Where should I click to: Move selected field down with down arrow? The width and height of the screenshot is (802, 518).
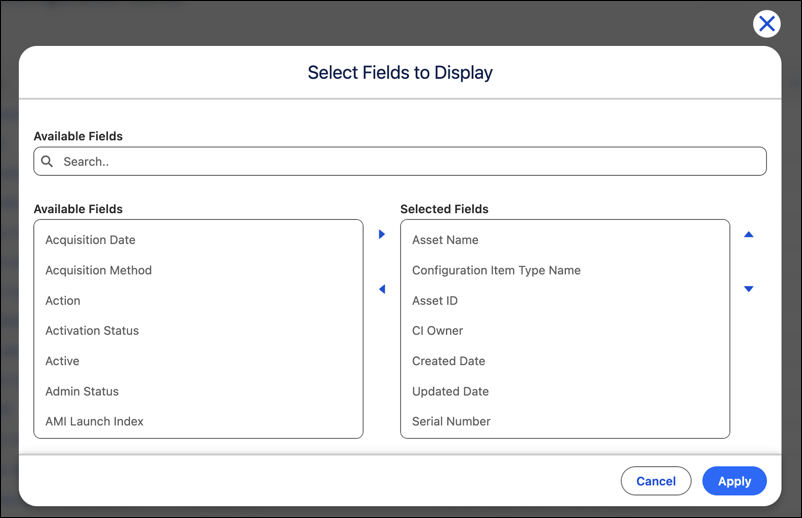click(748, 289)
